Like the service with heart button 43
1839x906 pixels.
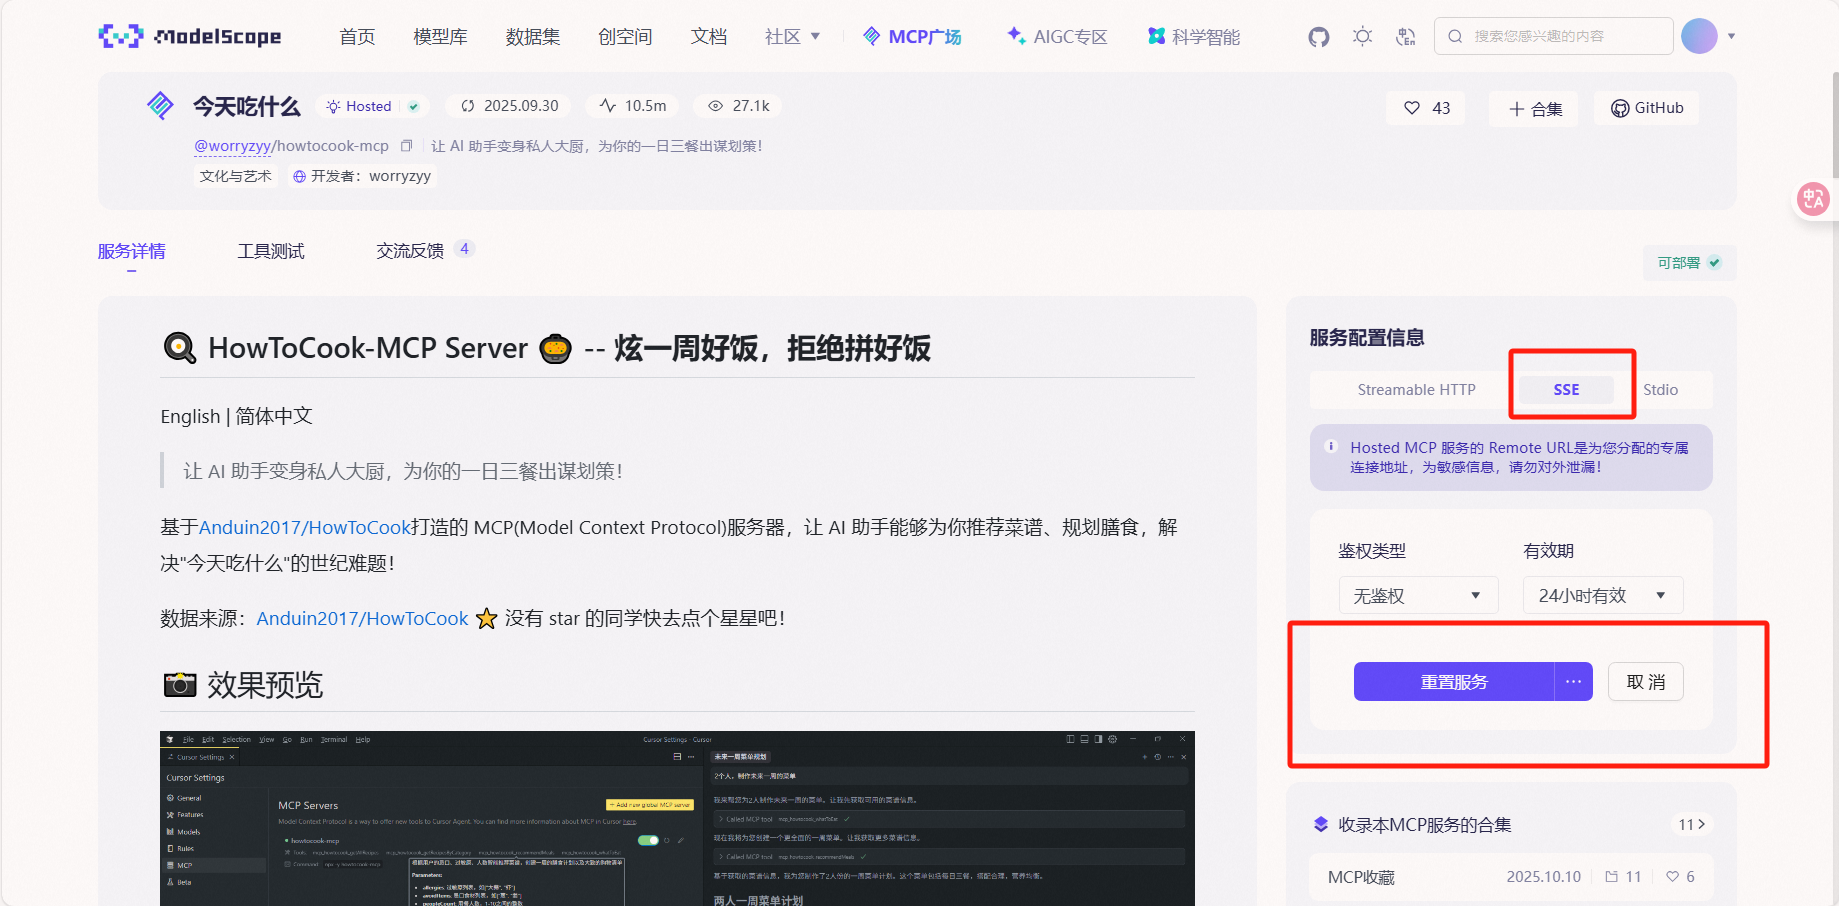point(1426,108)
